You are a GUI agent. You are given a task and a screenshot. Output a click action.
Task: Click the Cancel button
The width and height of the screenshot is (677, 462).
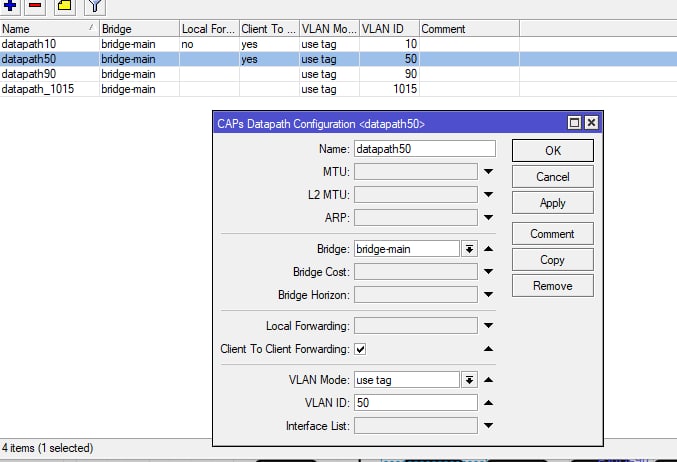pos(553,177)
